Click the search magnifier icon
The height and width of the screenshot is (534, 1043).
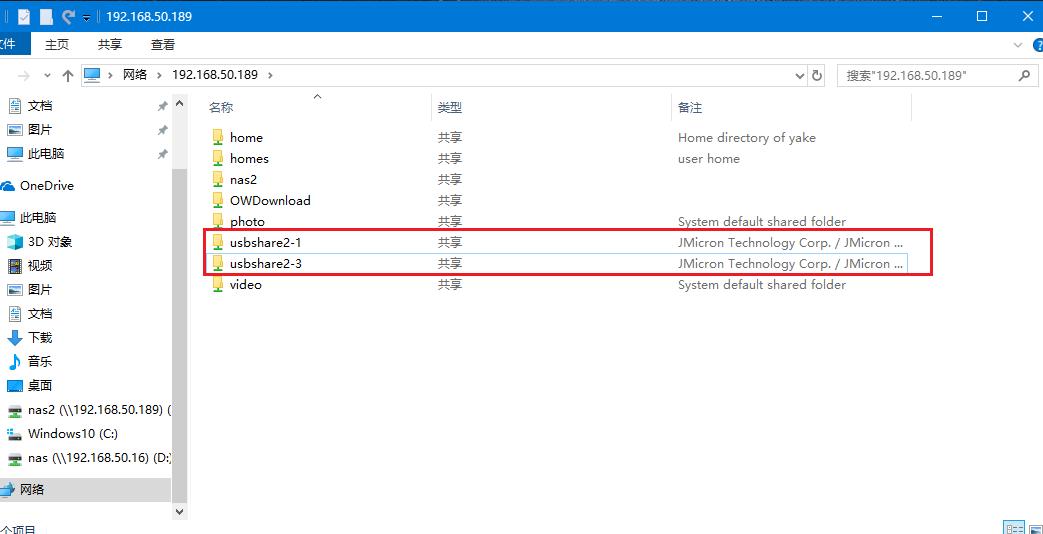pos(1024,75)
